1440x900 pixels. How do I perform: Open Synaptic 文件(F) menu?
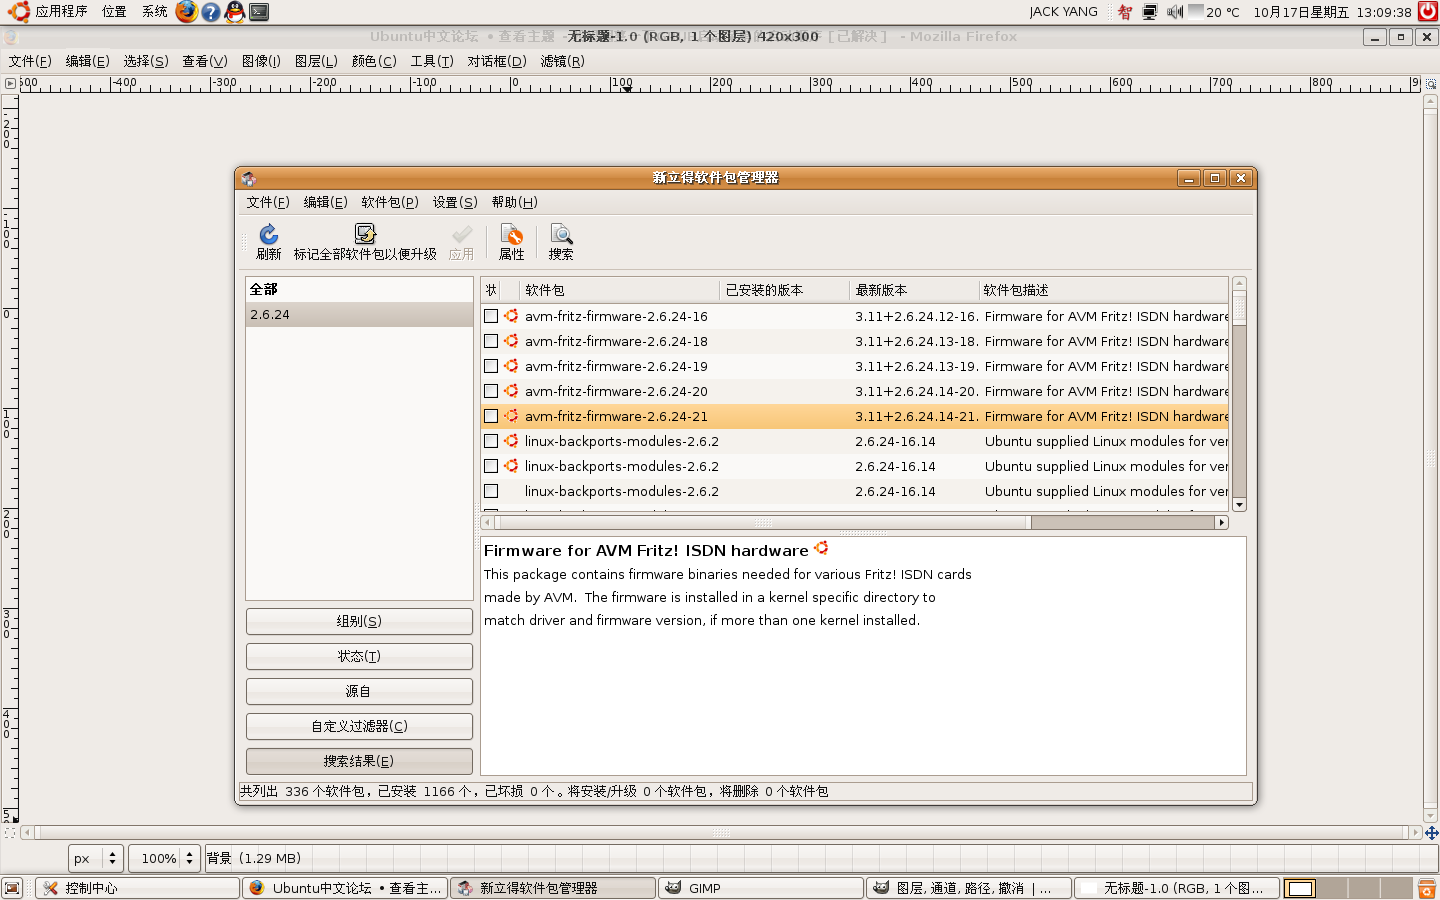268,202
